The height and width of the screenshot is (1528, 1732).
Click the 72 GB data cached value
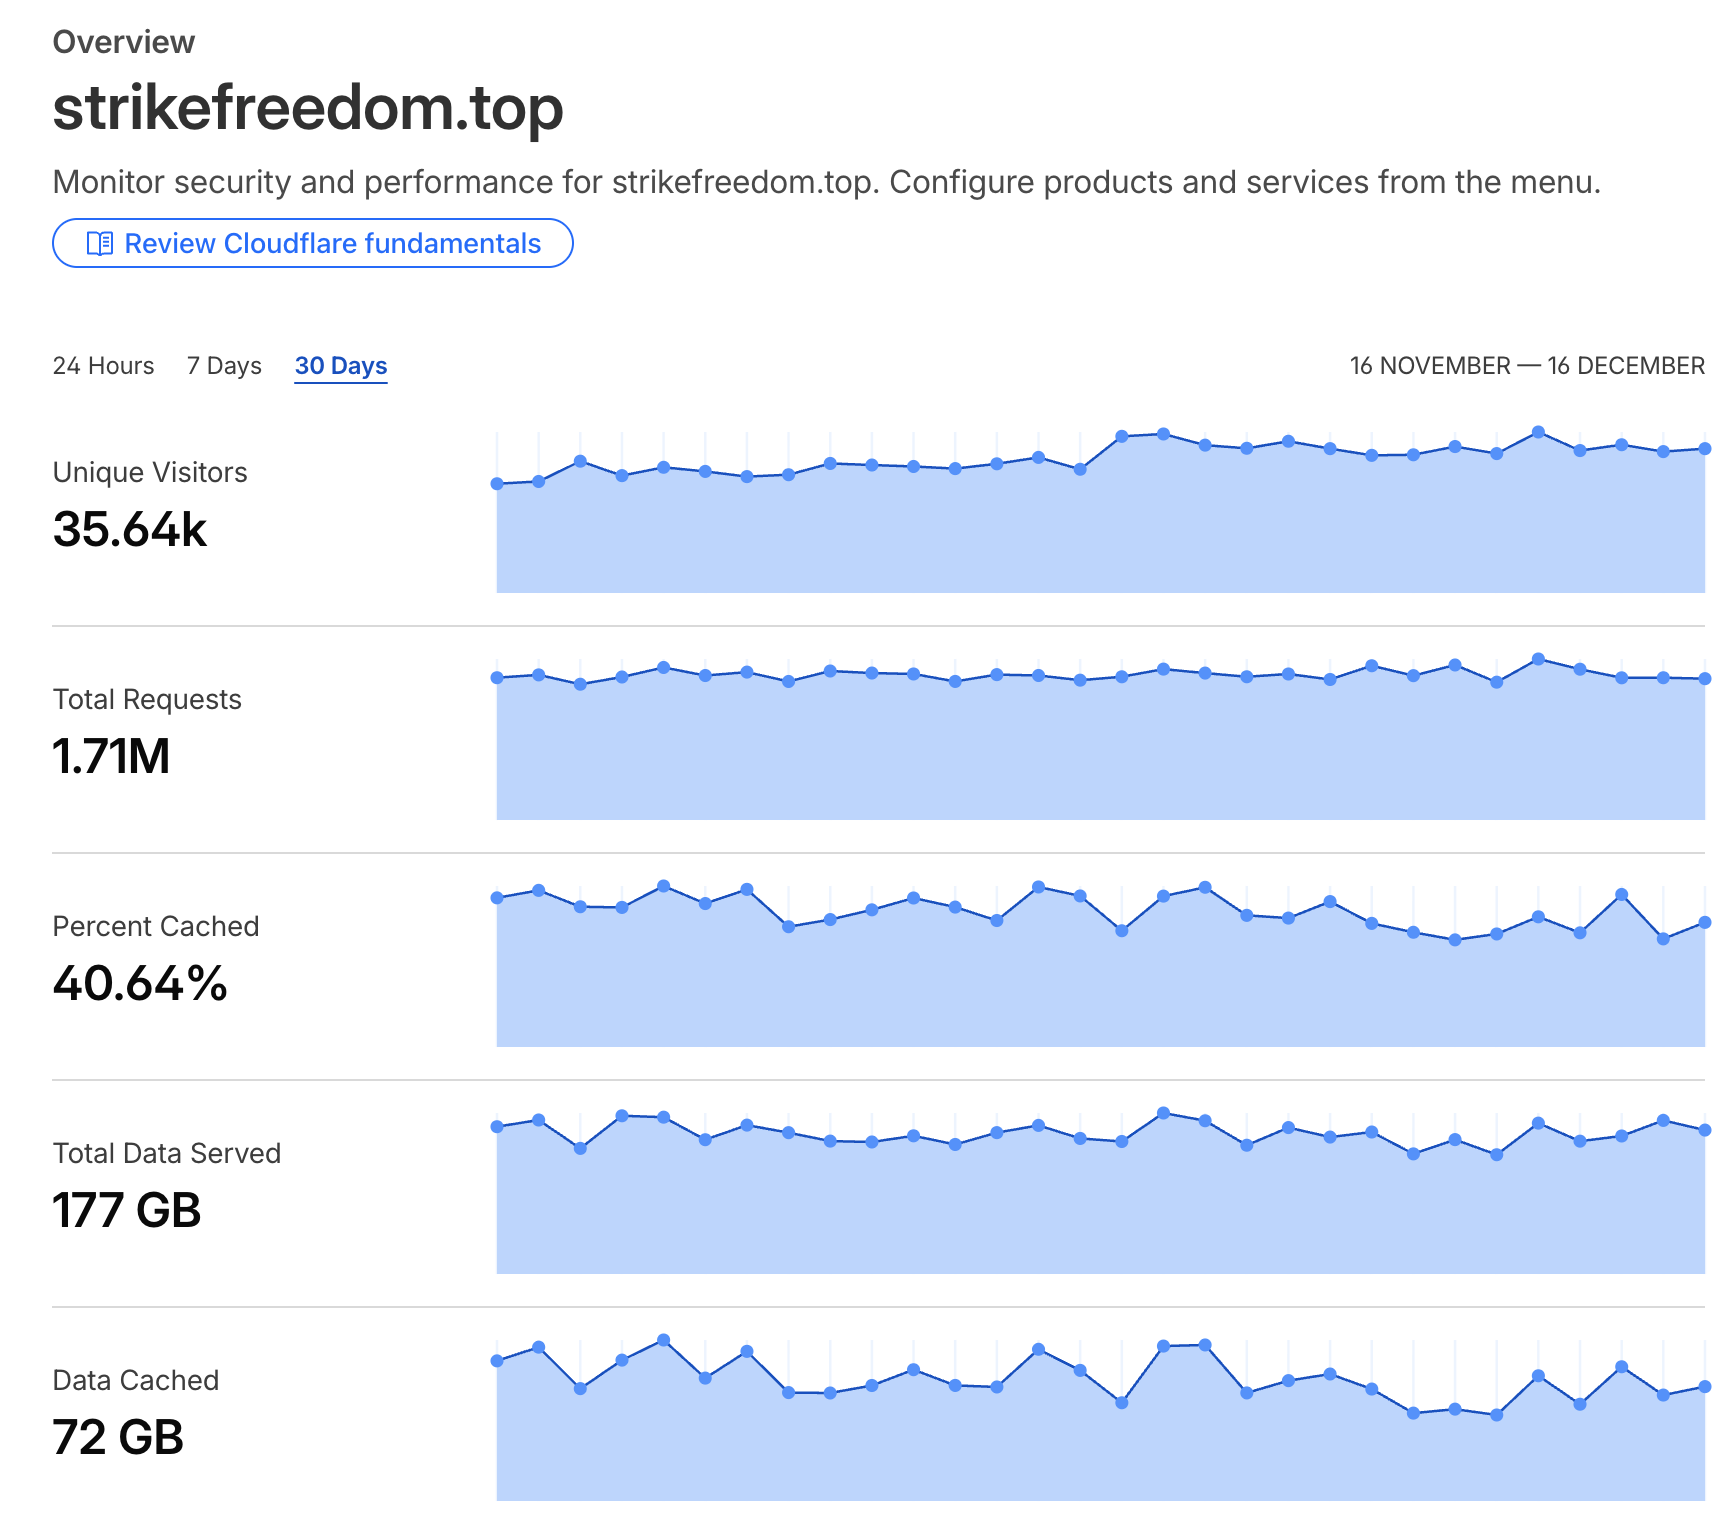click(x=118, y=1437)
